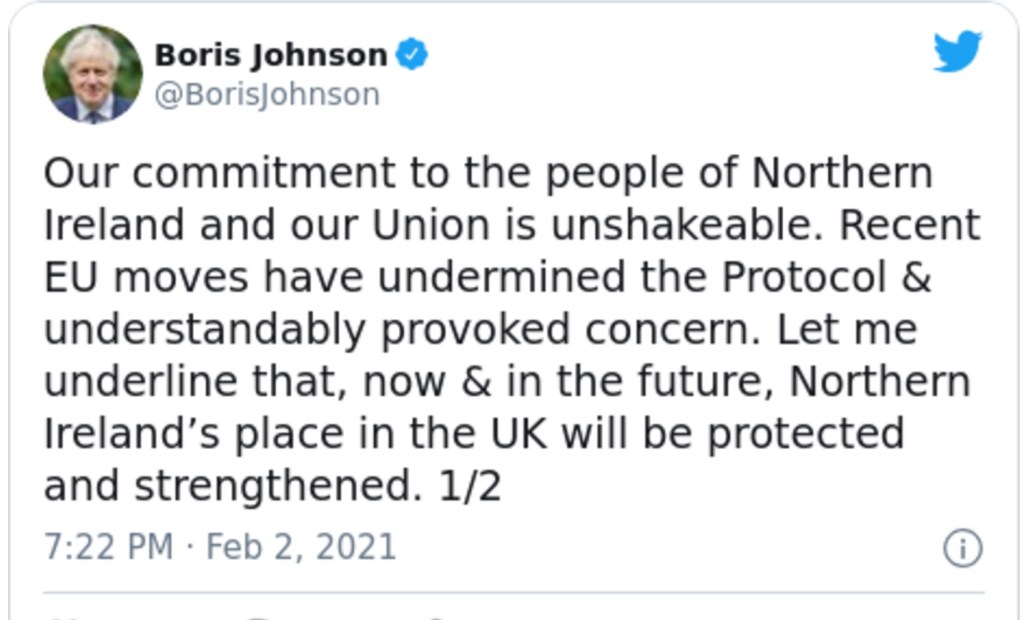Click the Boris Johnson display name
The width and height of the screenshot is (1024, 620).
point(270,55)
